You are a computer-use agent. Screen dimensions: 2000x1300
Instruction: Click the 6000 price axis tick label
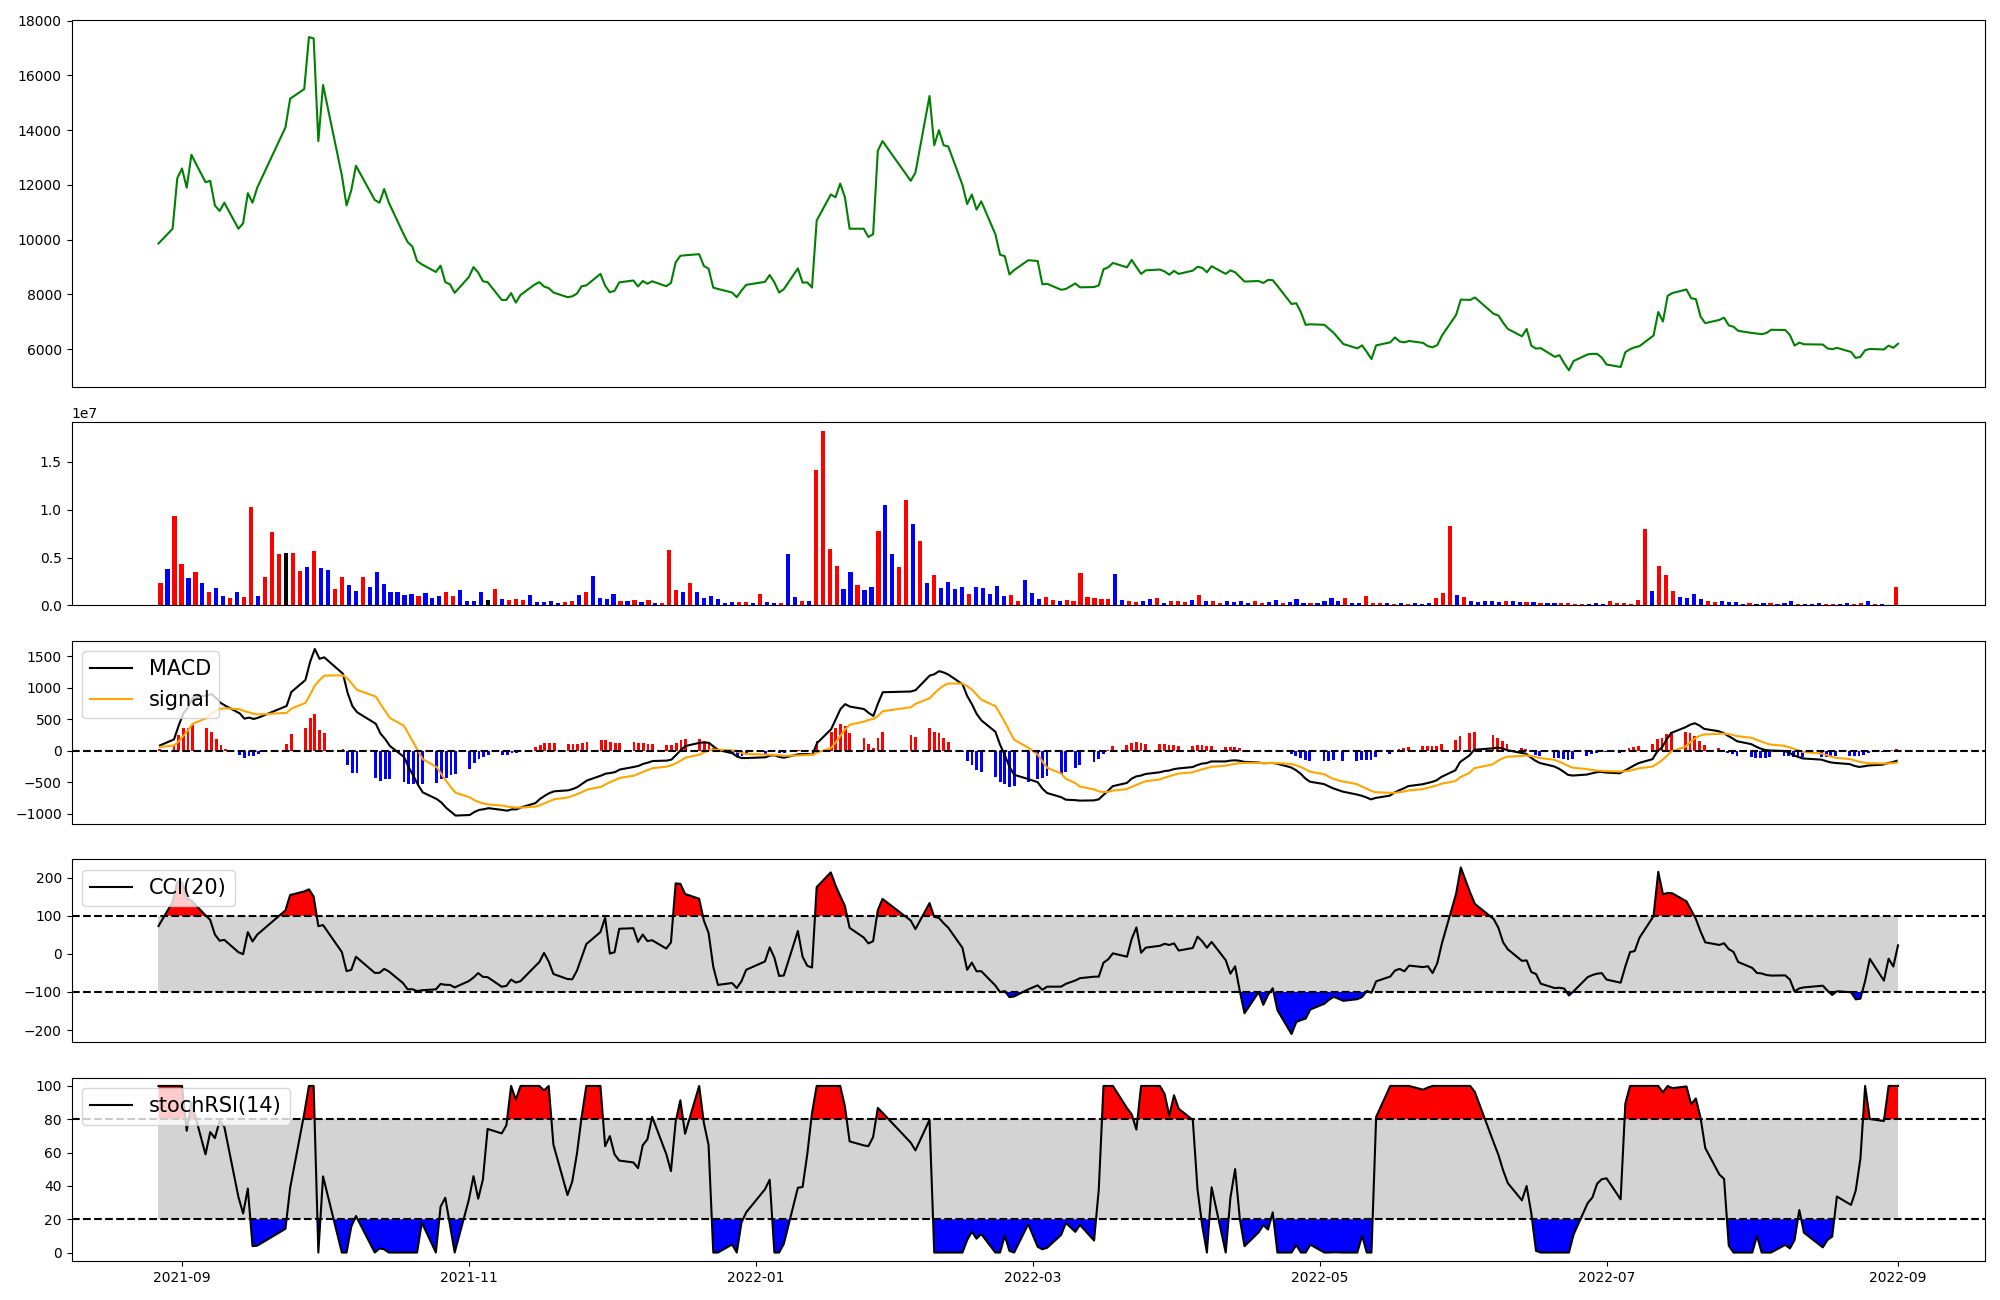[44, 350]
